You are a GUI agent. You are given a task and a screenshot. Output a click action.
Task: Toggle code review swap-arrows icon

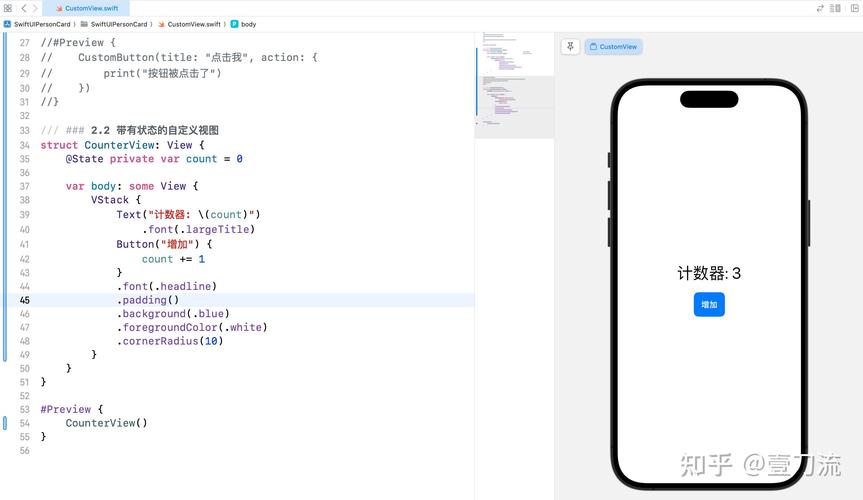[x=820, y=8]
